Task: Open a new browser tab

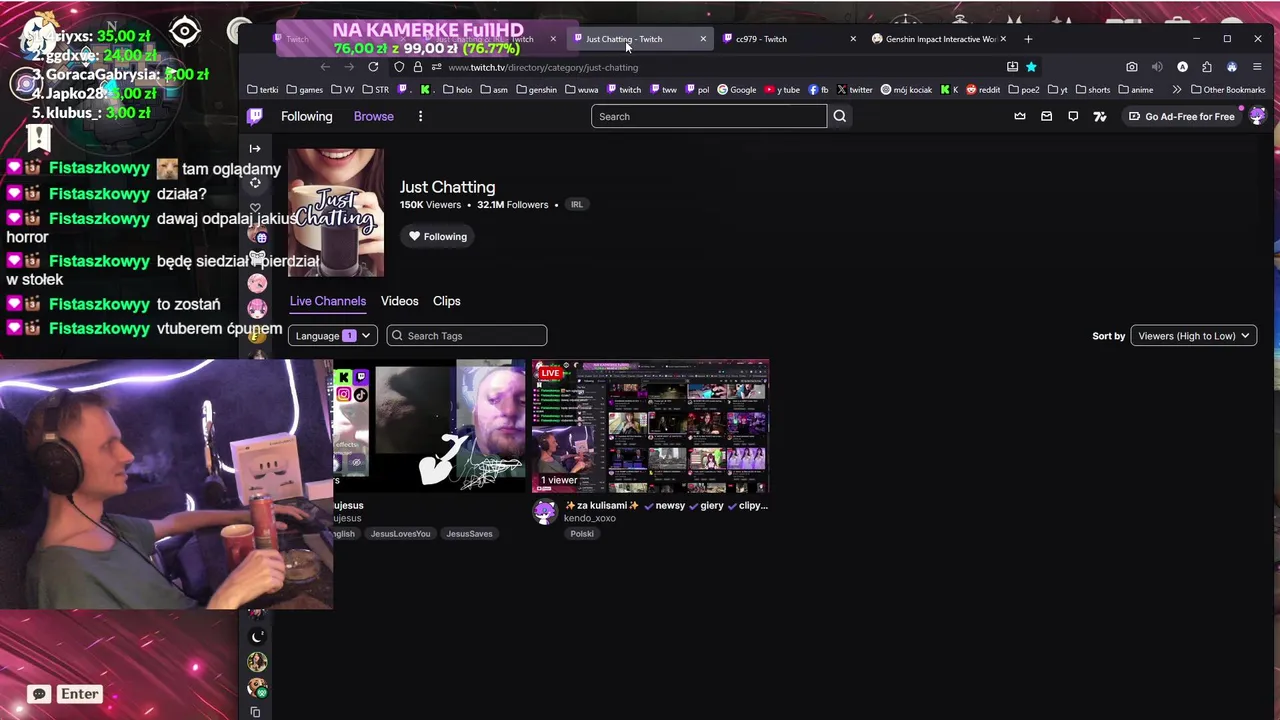Action: pos(1028,39)
